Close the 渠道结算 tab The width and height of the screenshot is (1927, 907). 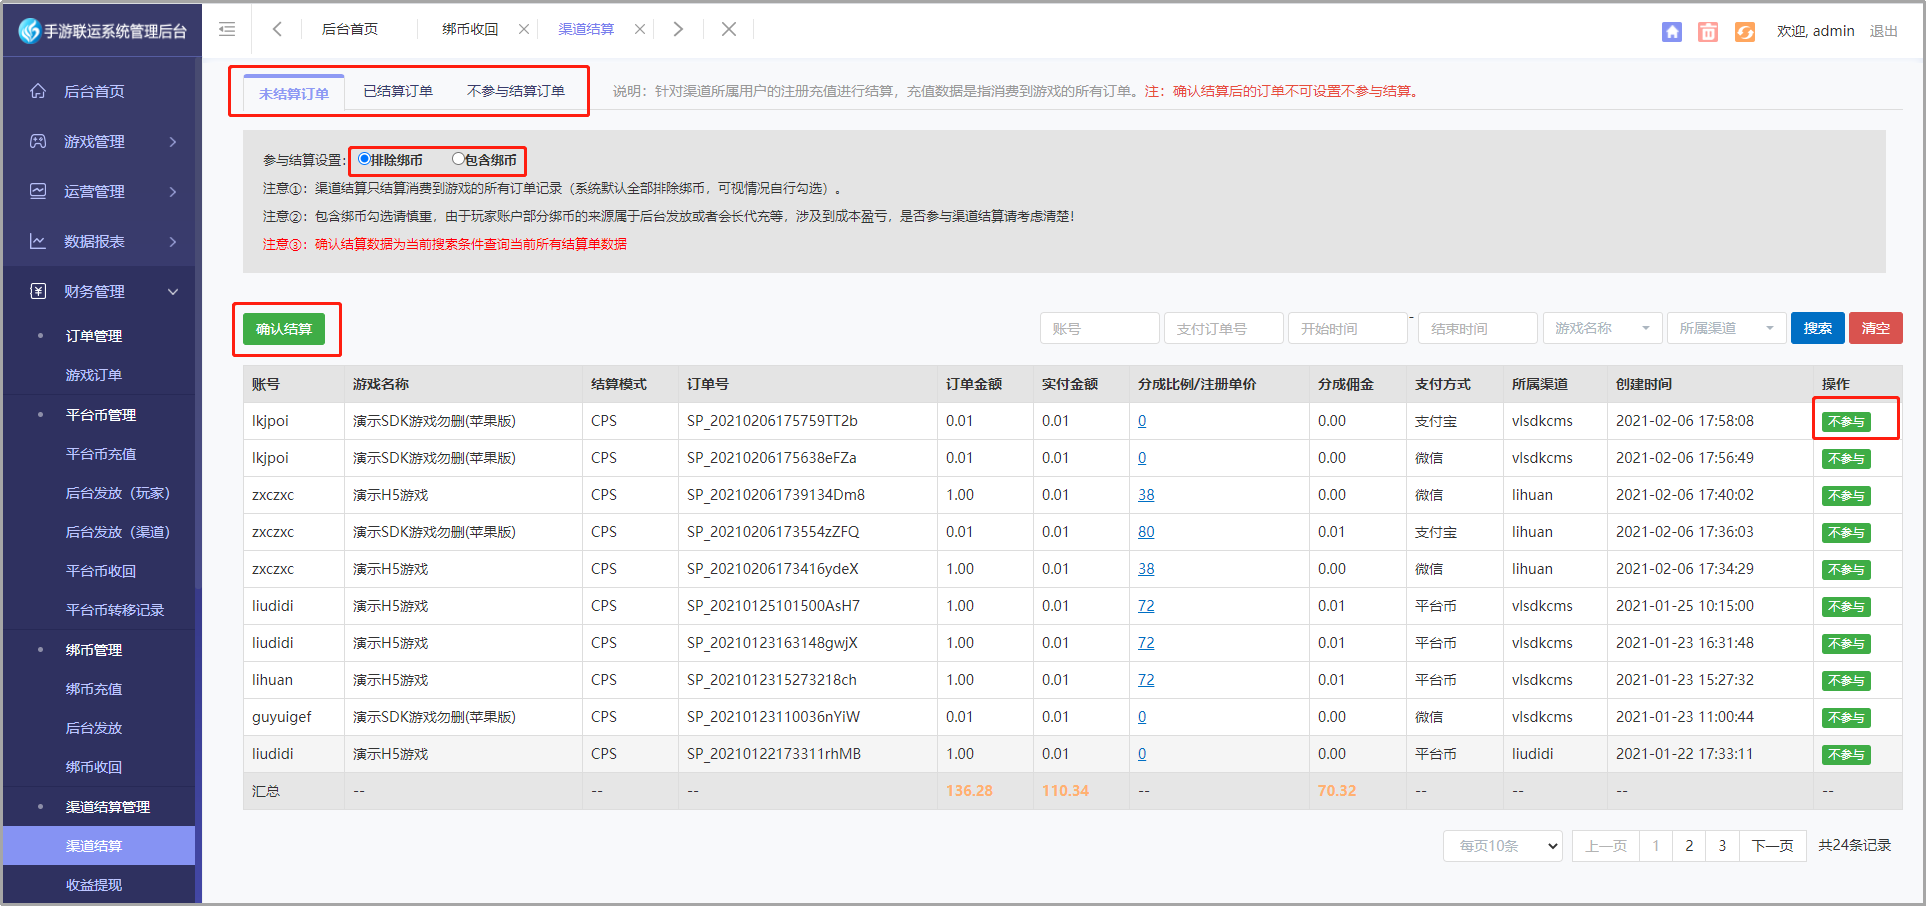(x=640, y=29)
